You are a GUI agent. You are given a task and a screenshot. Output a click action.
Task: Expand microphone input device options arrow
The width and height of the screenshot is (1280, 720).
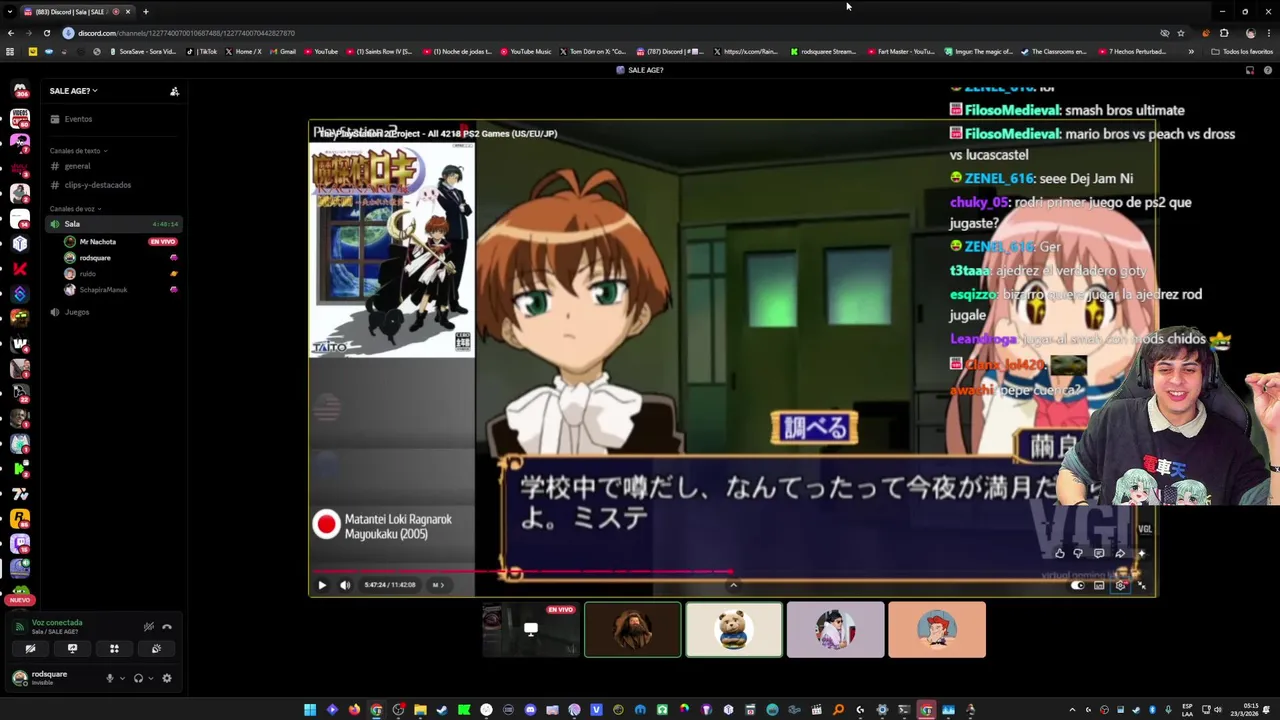(122, 678)
